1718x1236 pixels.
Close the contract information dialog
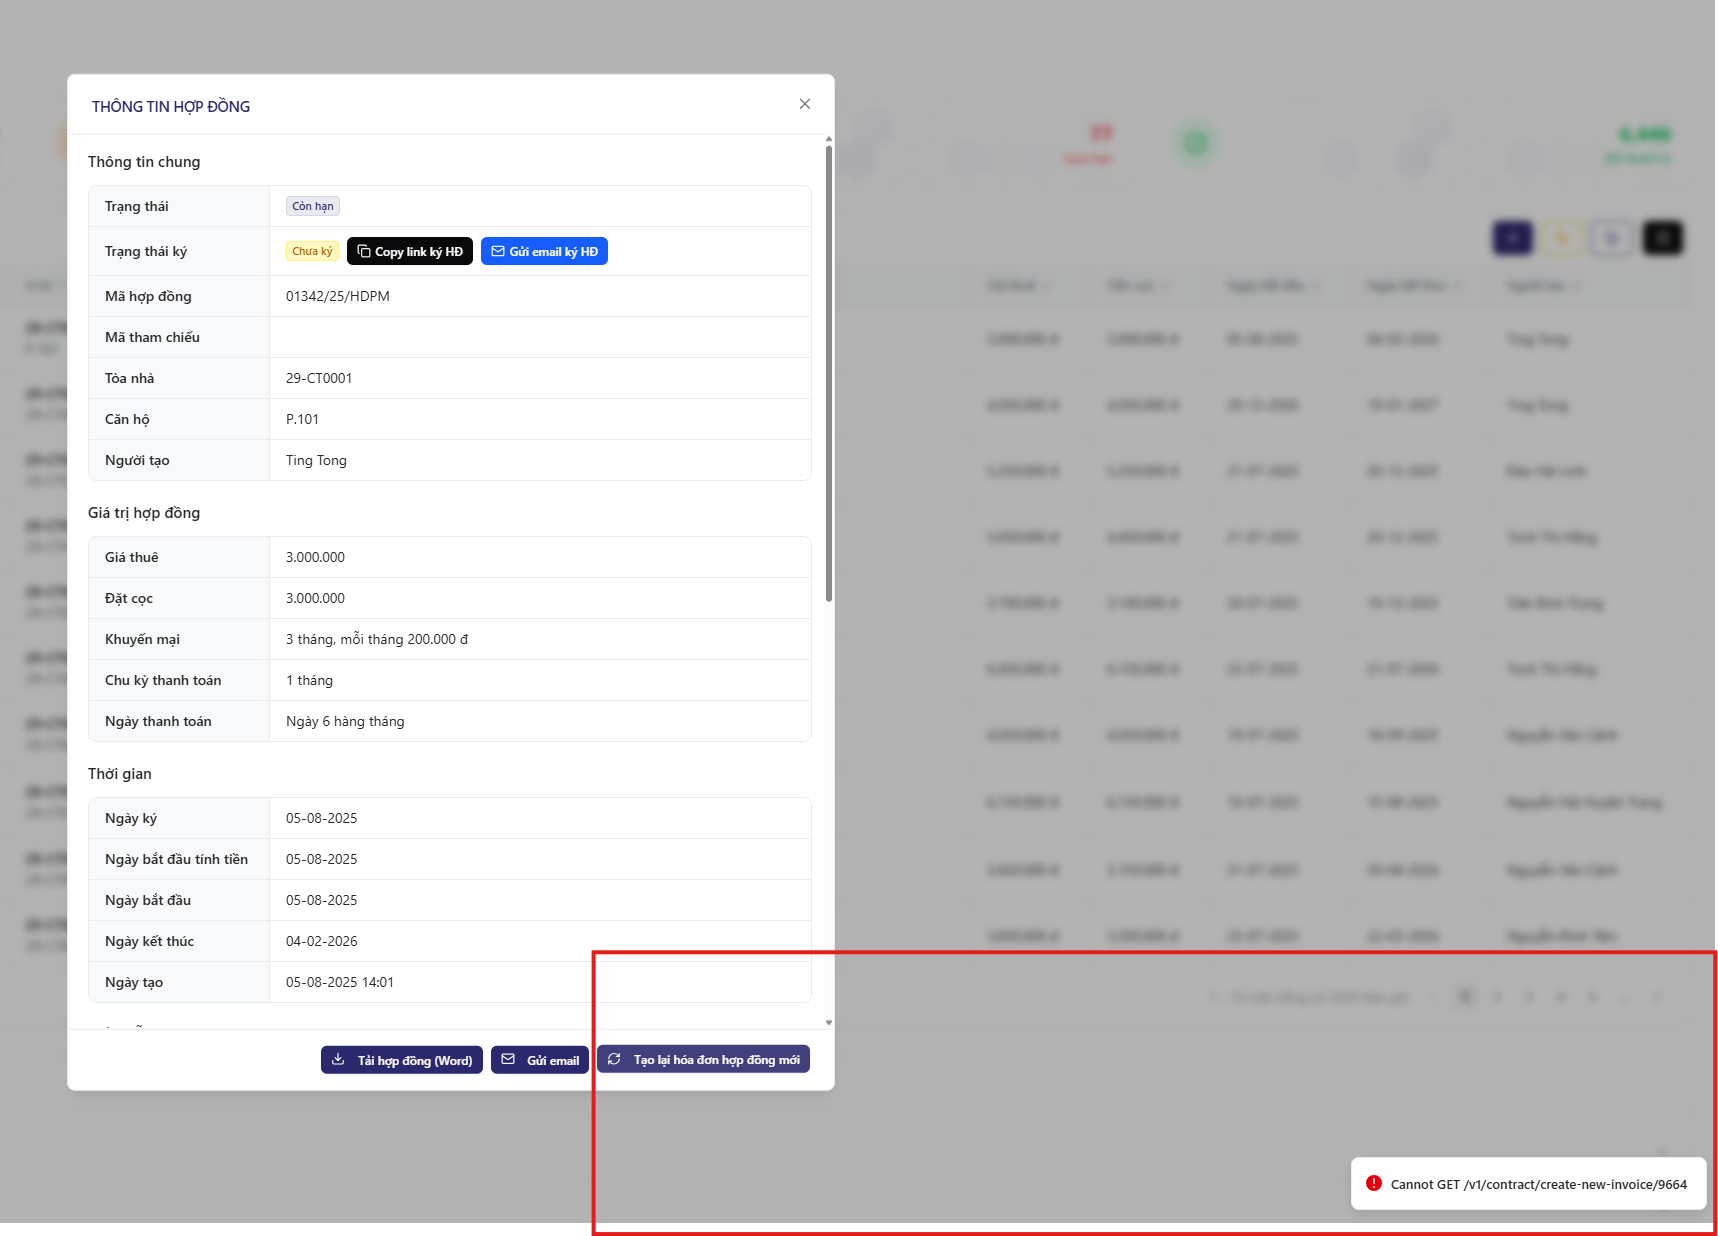point(804,104)
